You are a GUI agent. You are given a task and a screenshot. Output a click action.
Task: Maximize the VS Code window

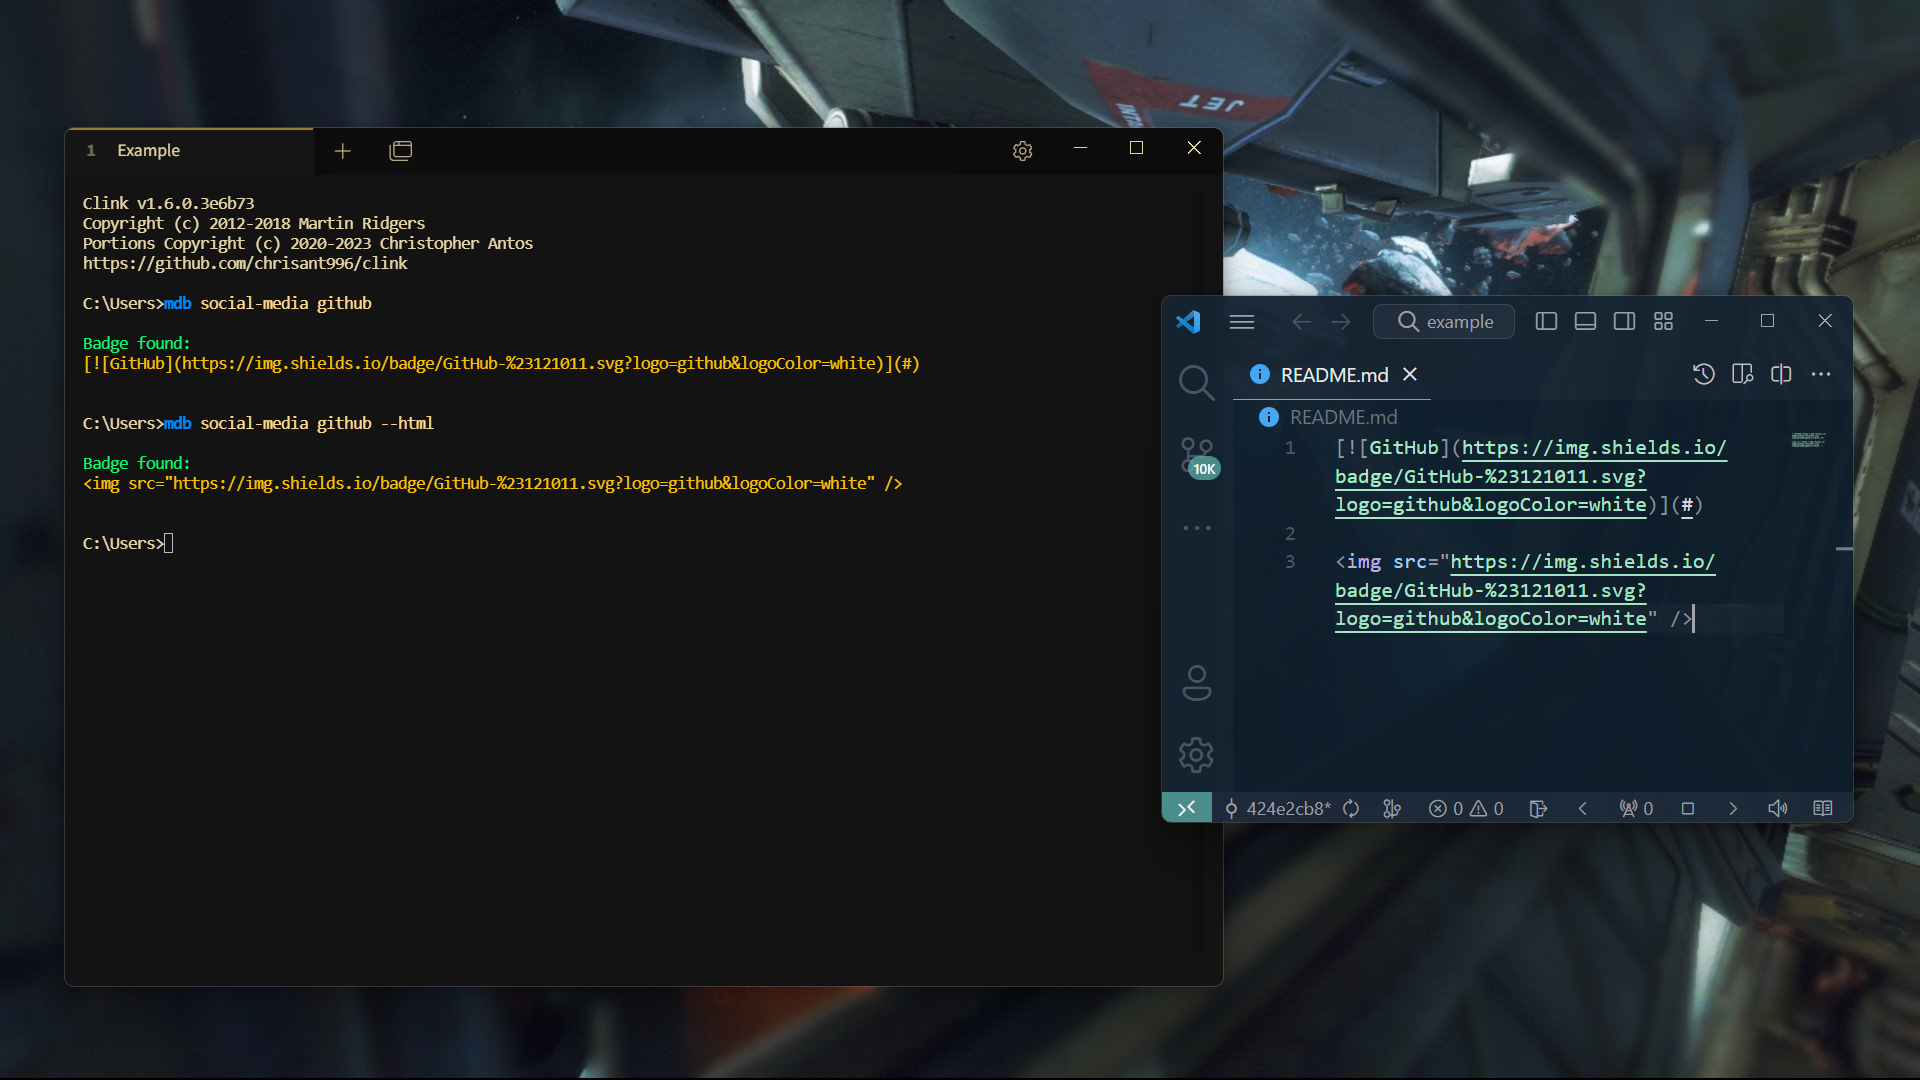tap(1767, 321)
